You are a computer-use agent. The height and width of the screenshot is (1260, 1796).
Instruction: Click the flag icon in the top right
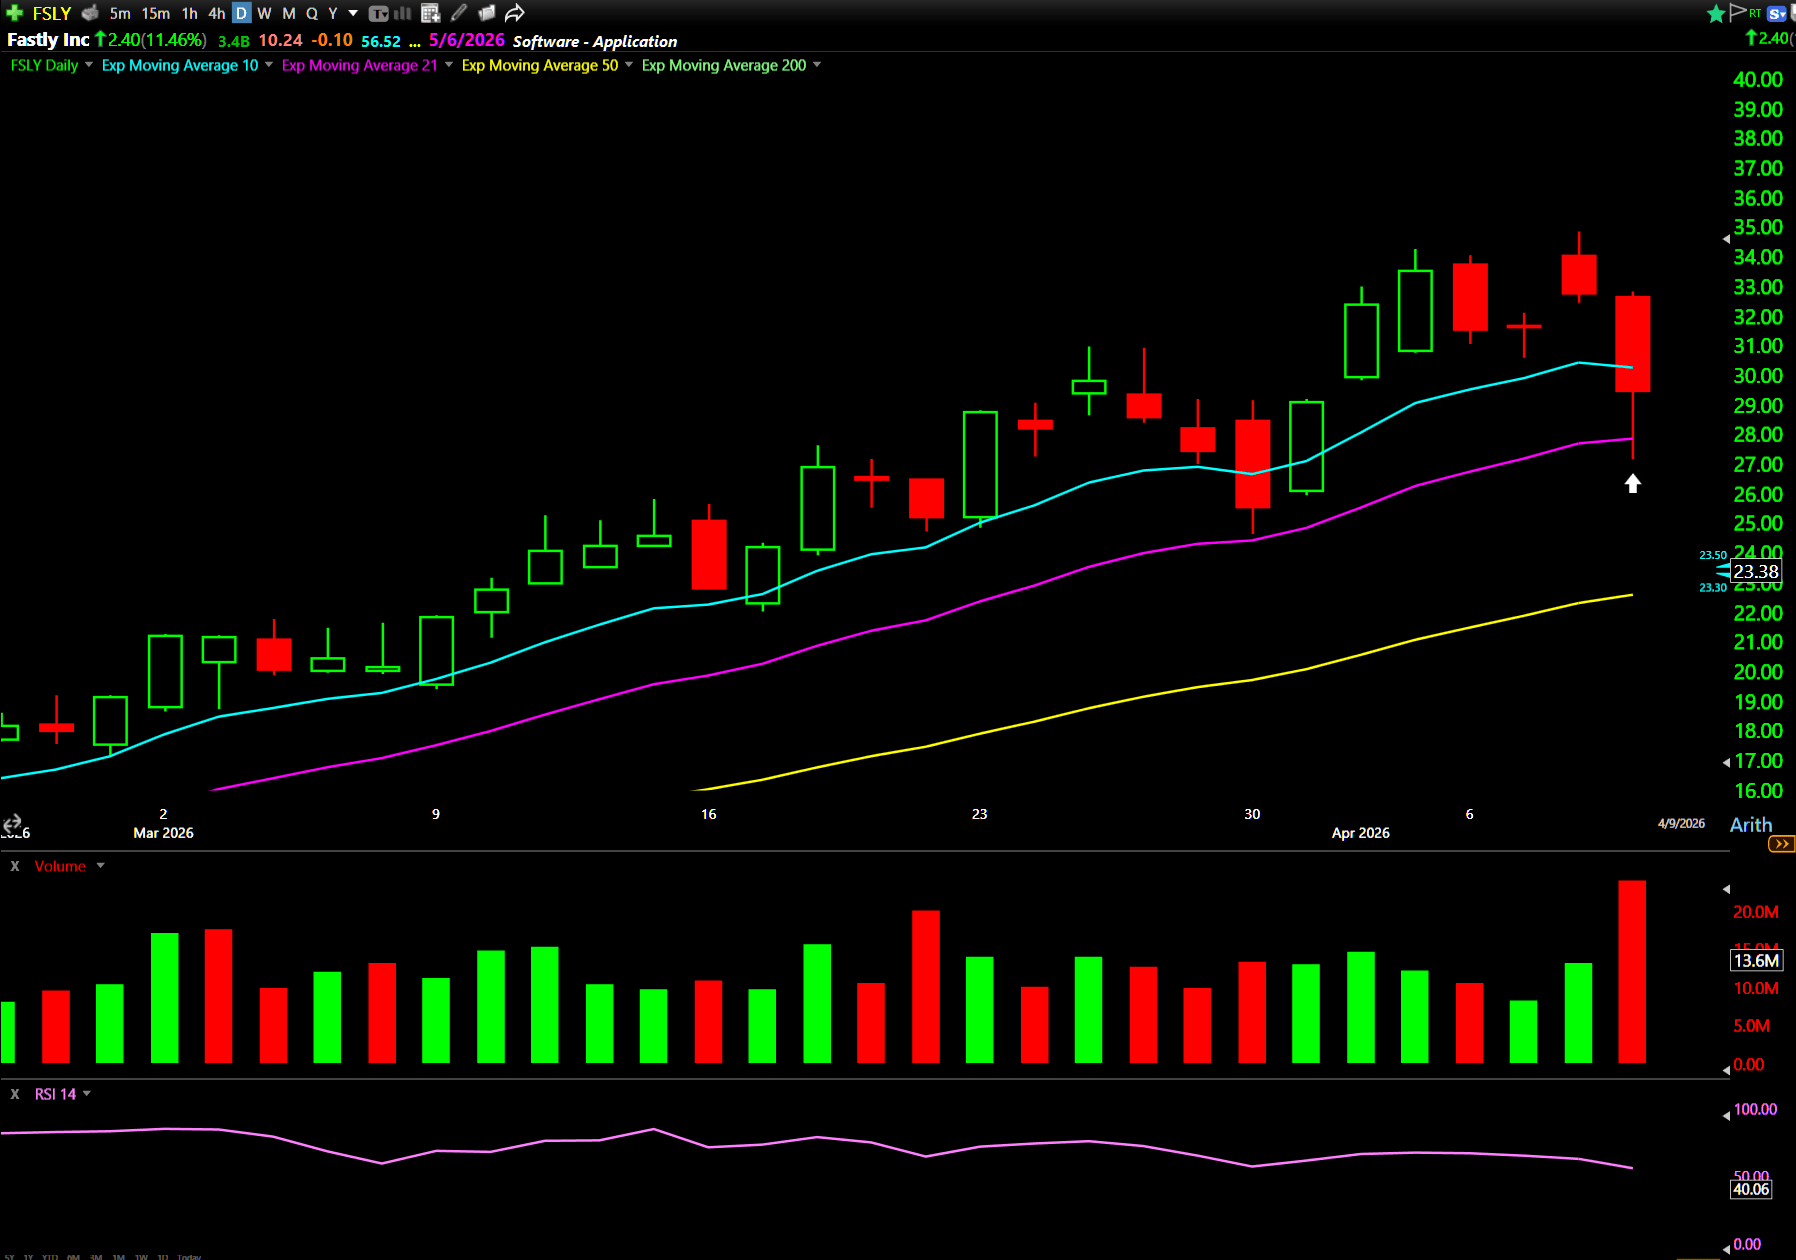click(x=1738, y=12)
